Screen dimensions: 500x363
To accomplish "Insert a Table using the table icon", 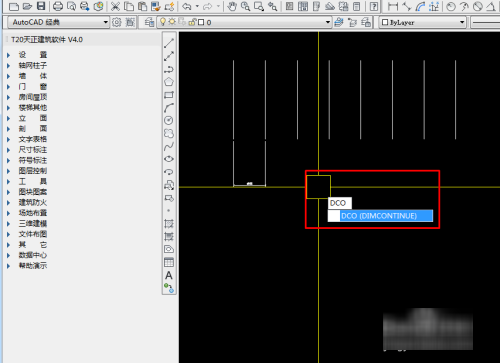I will point(169,262).
